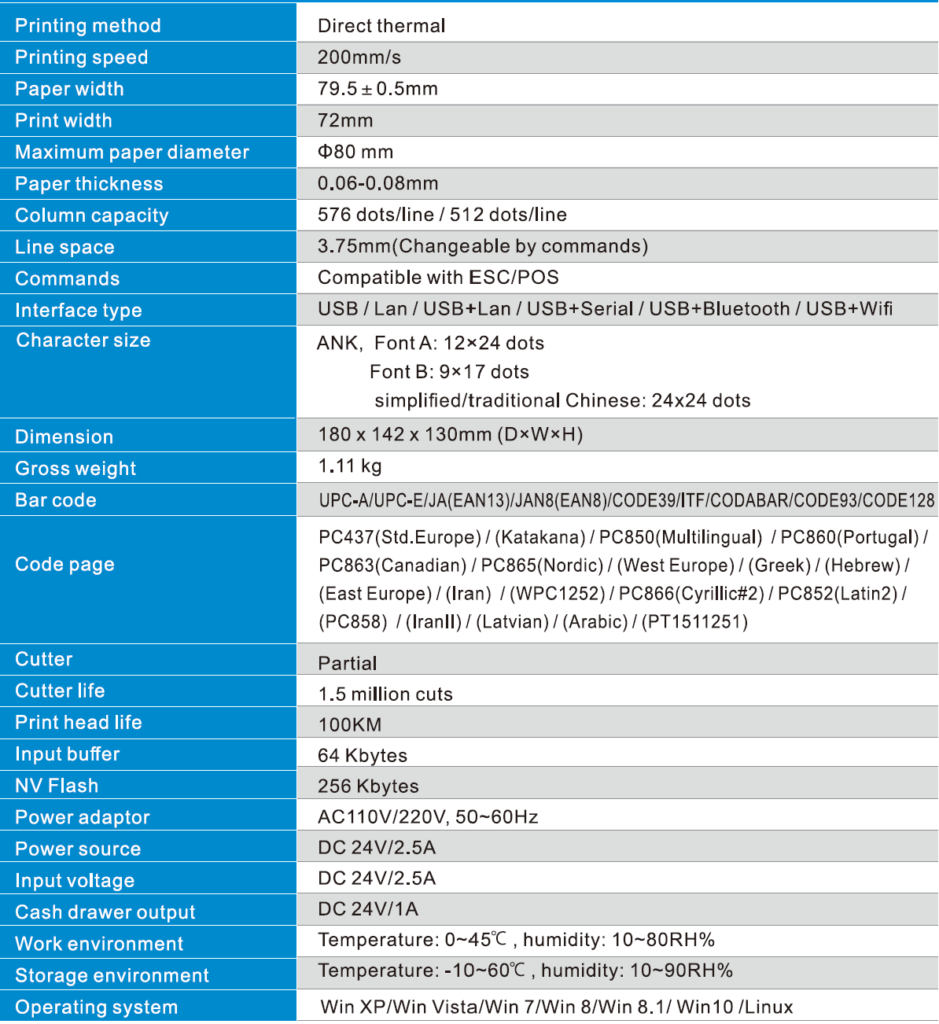The image size is (939, 1024).
Task: Select the "Interface type" label
Action: [x=78, y=311]
